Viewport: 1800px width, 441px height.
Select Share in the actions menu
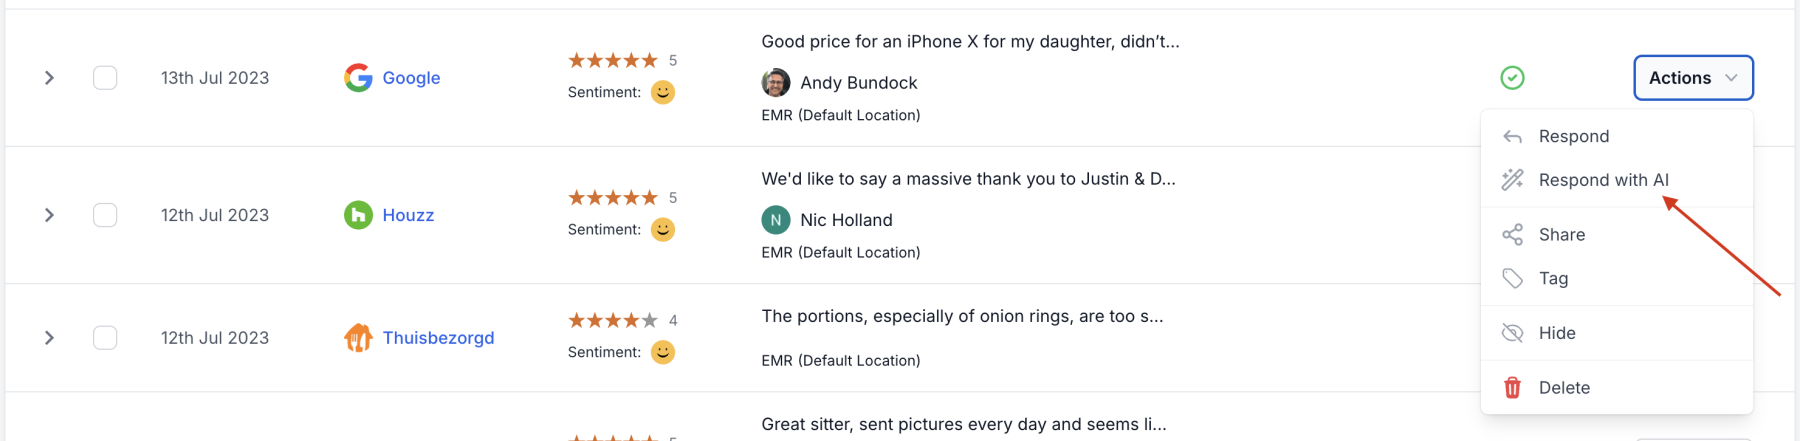(x=1561, y=235)
